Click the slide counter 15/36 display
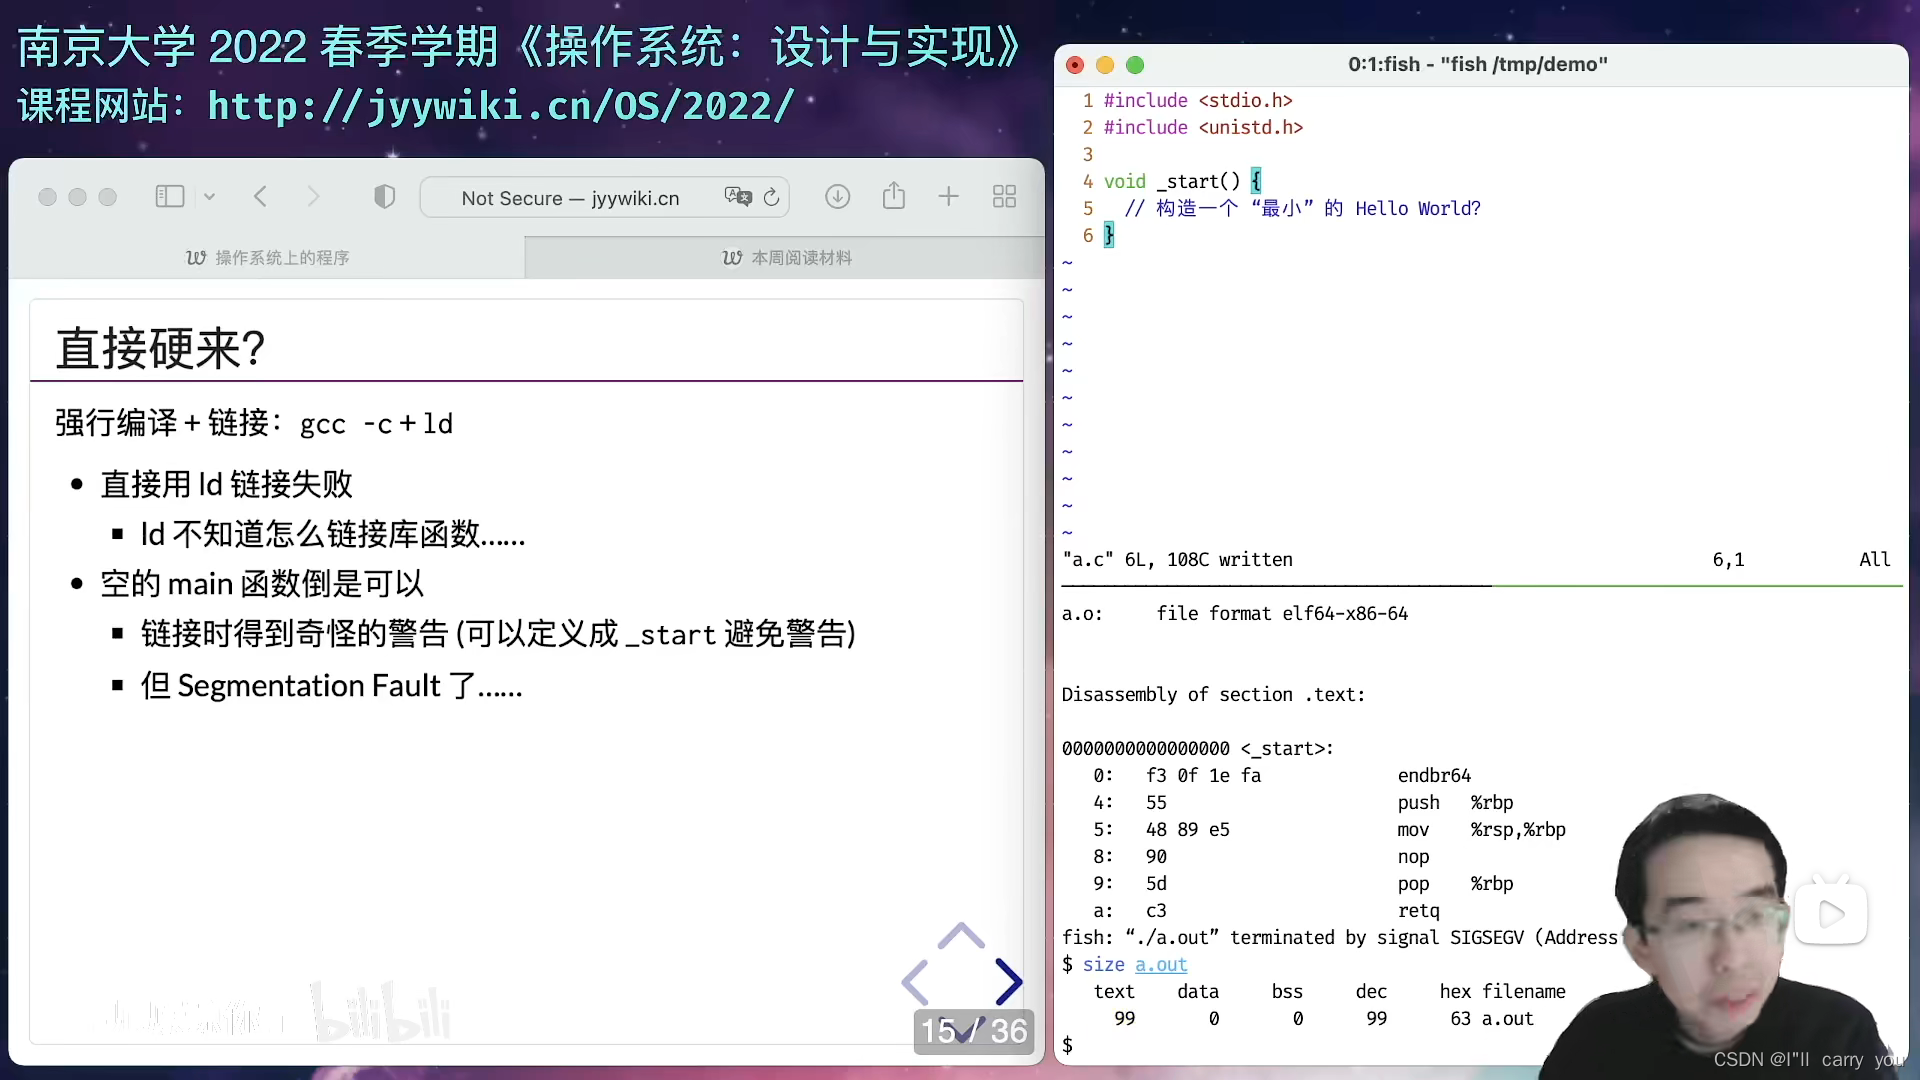 click(x=973, y=1030)
